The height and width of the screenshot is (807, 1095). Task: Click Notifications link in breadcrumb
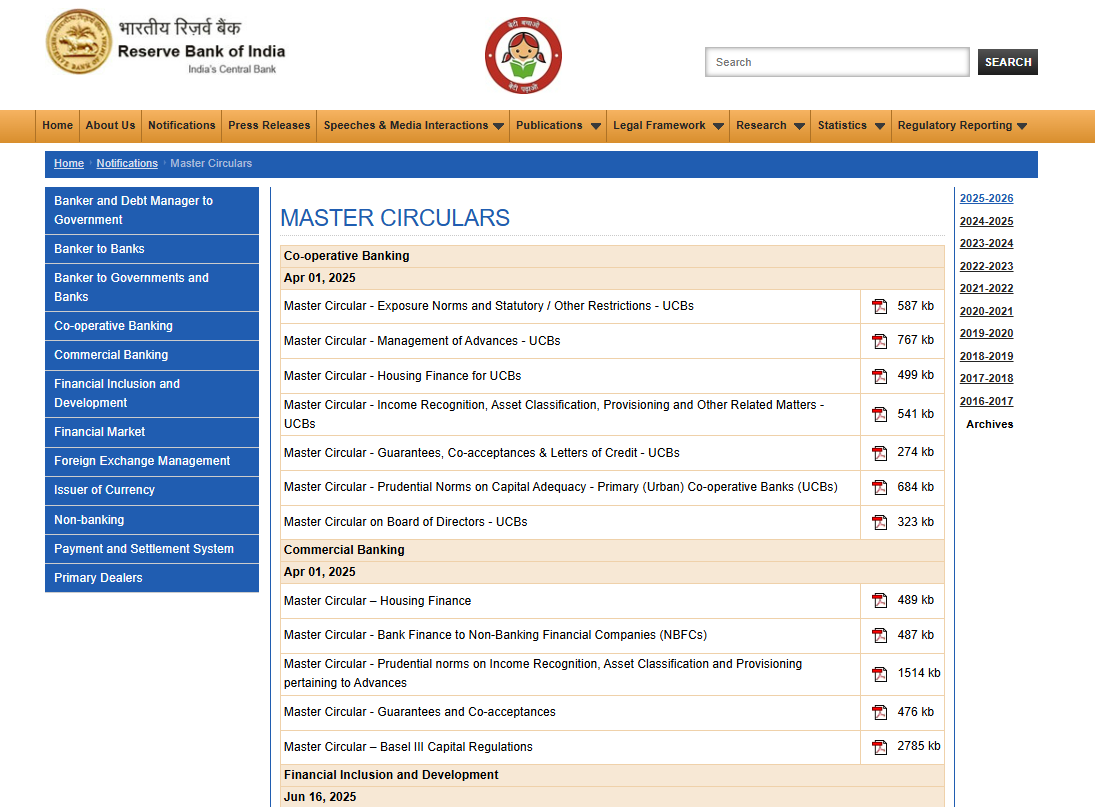(127, 164)
